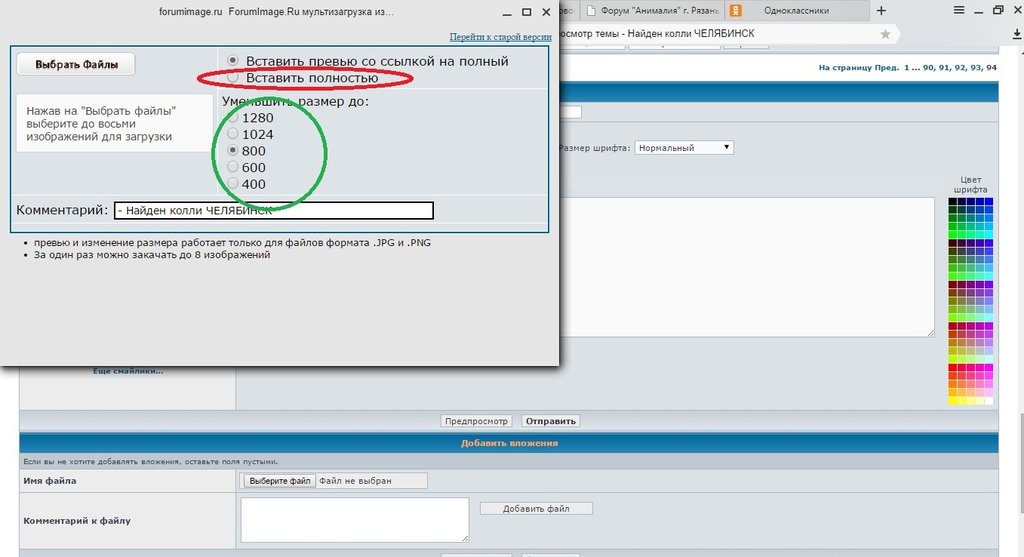Restore down the main browser window
This screenshot has height=557, width=1024.
point(998,10)
